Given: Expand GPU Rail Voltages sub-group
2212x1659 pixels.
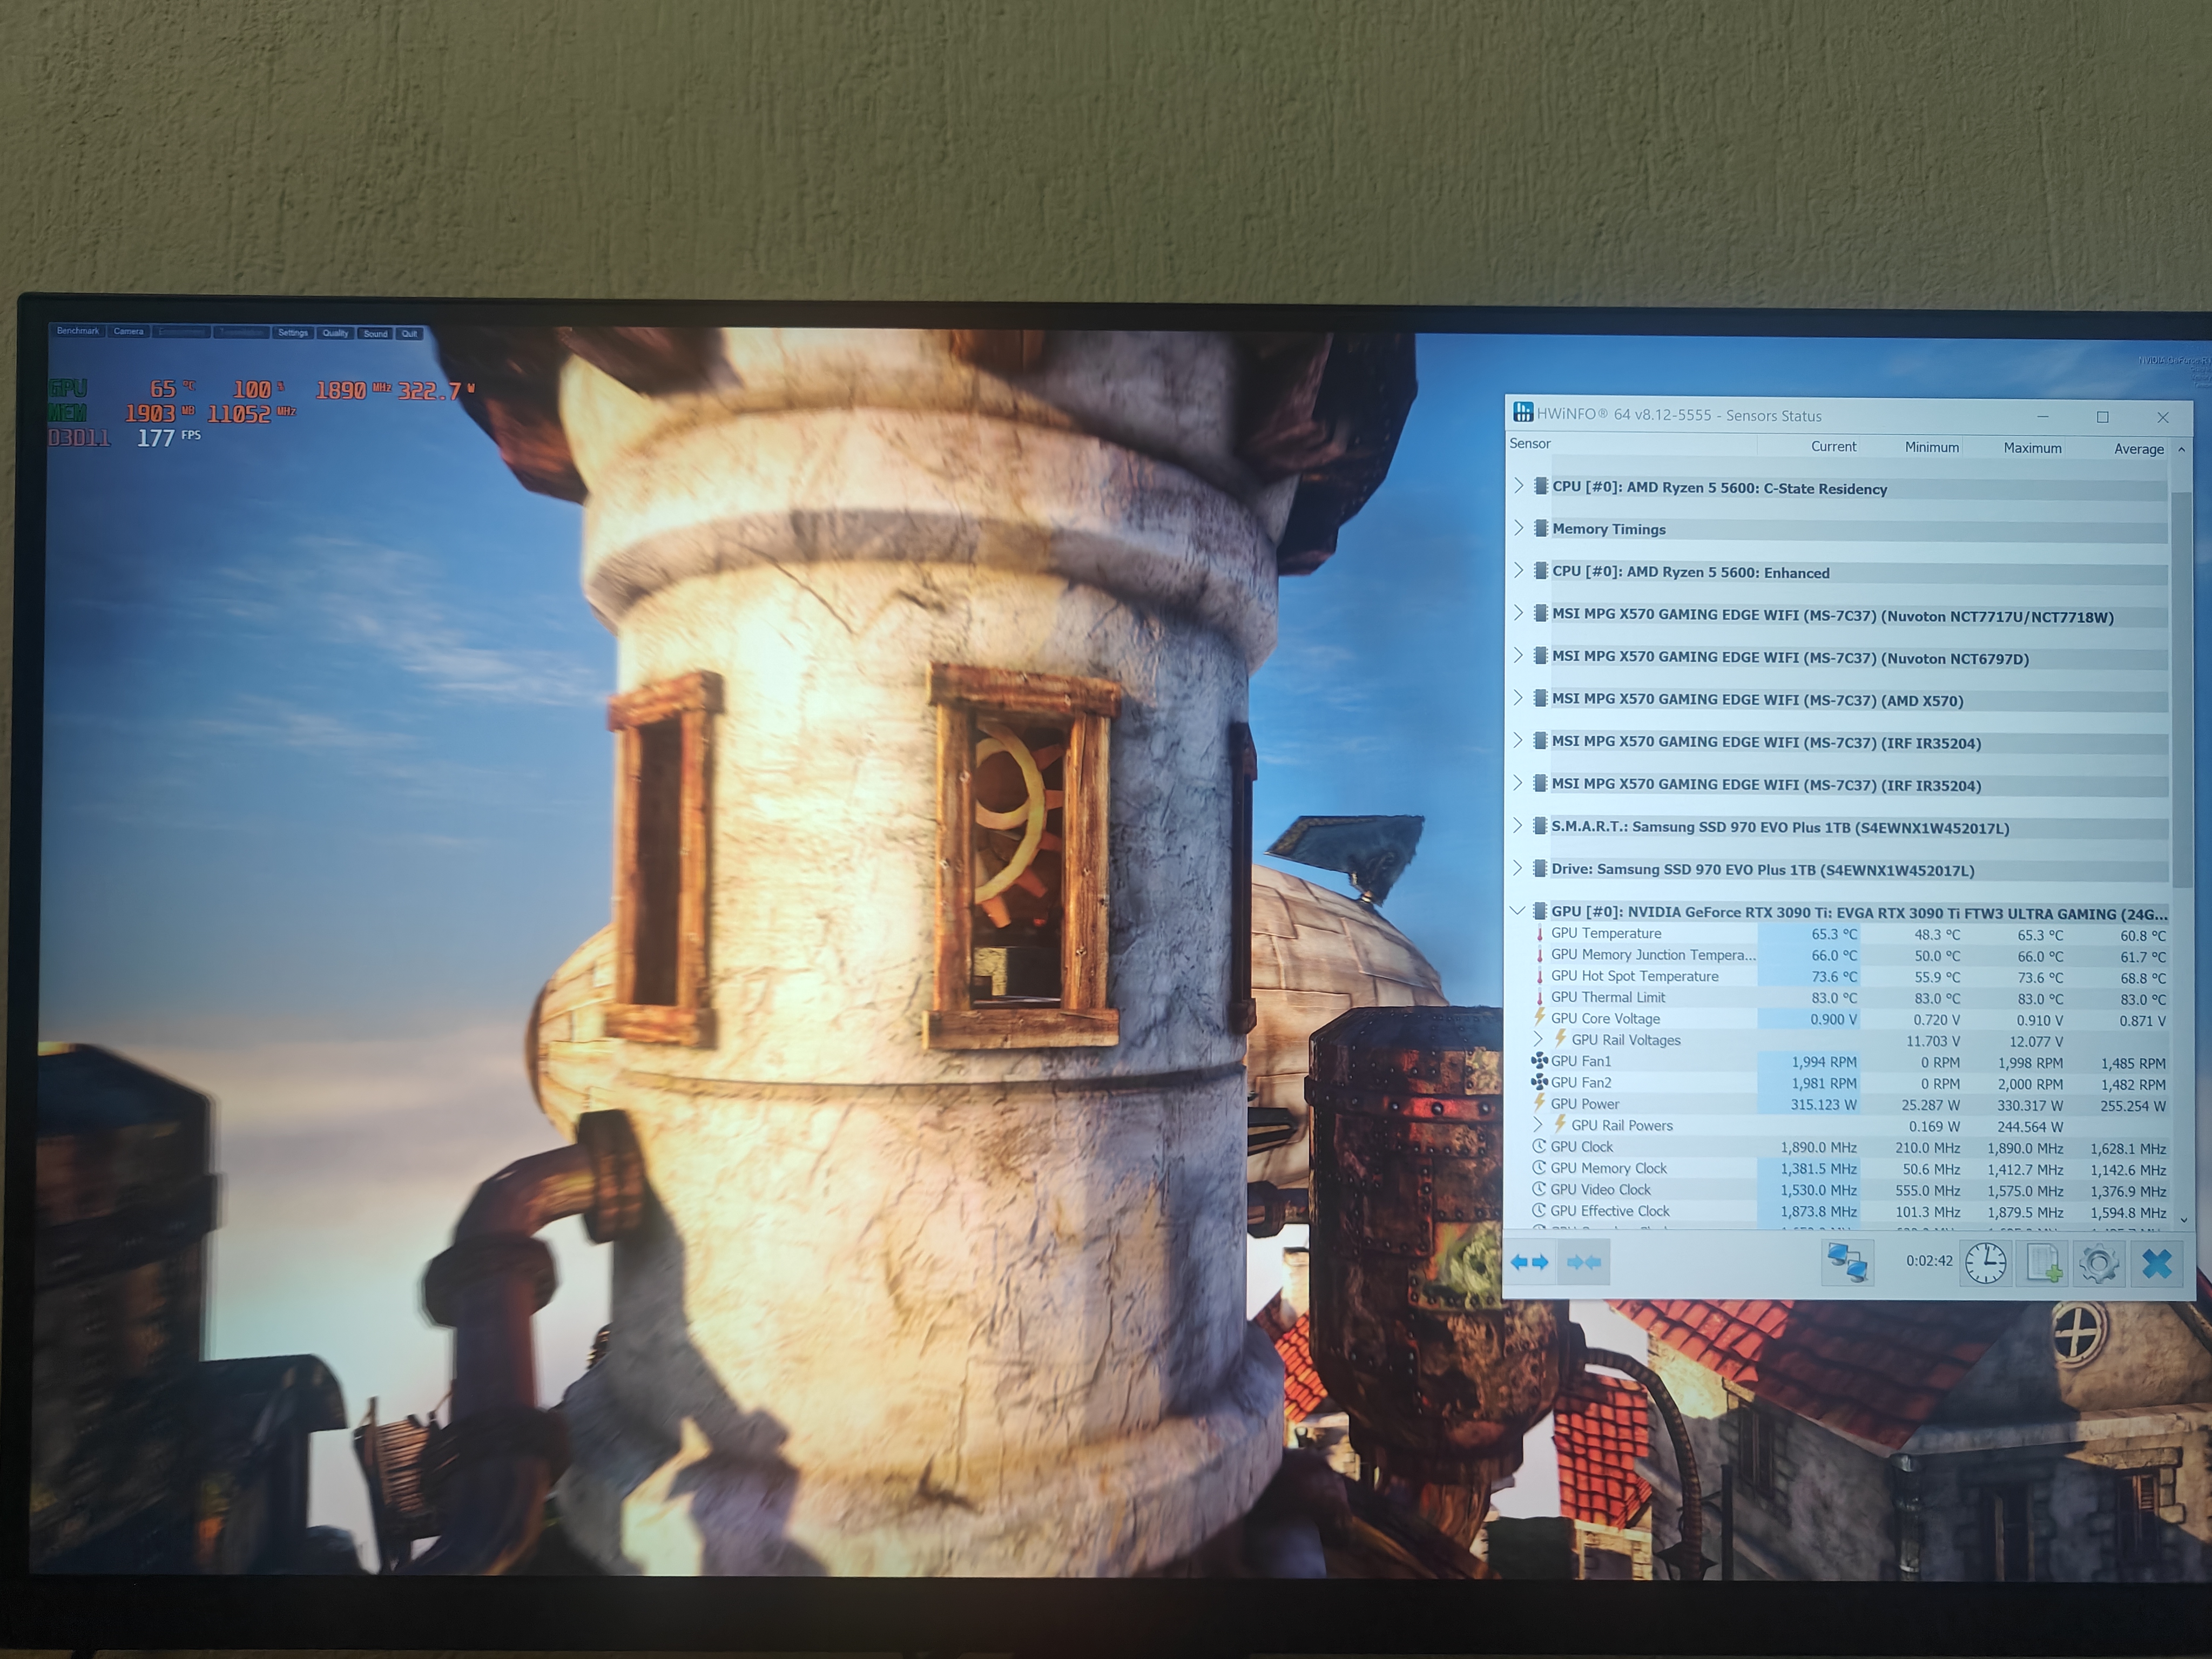Looking at the screenshot, I should (x=1539, y=1039).
